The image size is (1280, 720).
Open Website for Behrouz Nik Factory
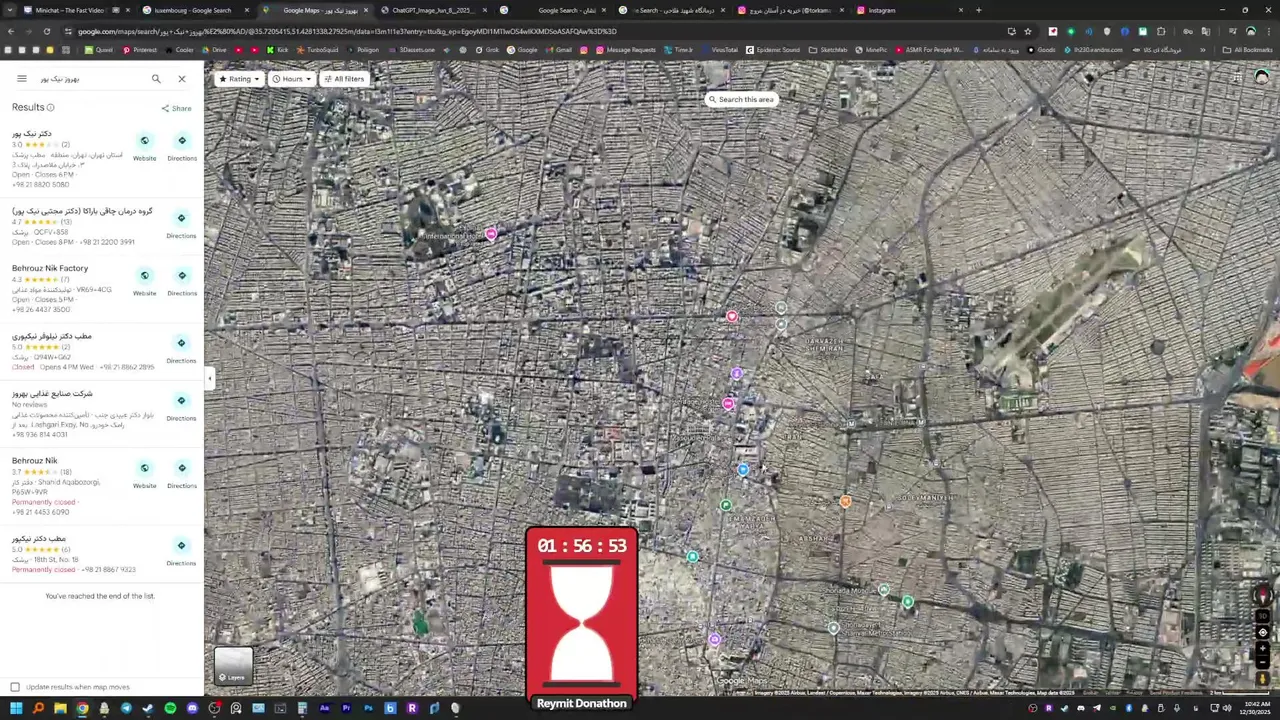pos(144,282)
